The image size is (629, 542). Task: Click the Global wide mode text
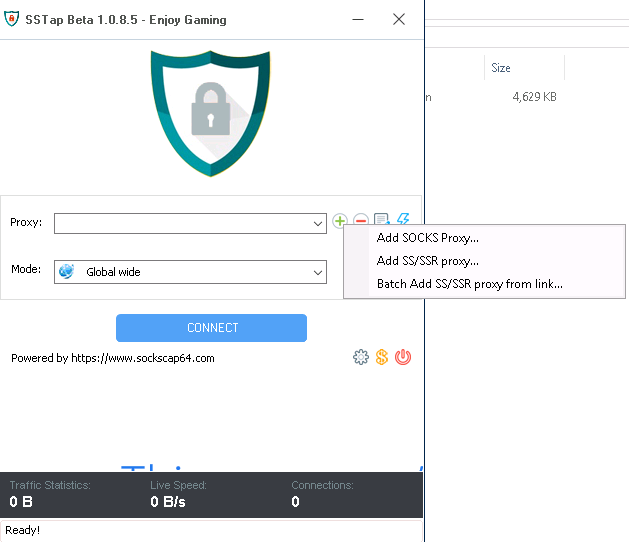113,272
